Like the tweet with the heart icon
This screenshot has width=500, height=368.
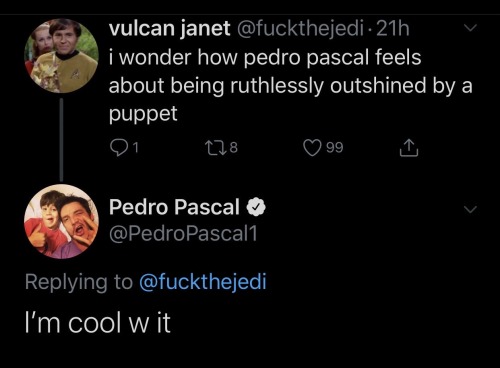click(x=312, y=148)
